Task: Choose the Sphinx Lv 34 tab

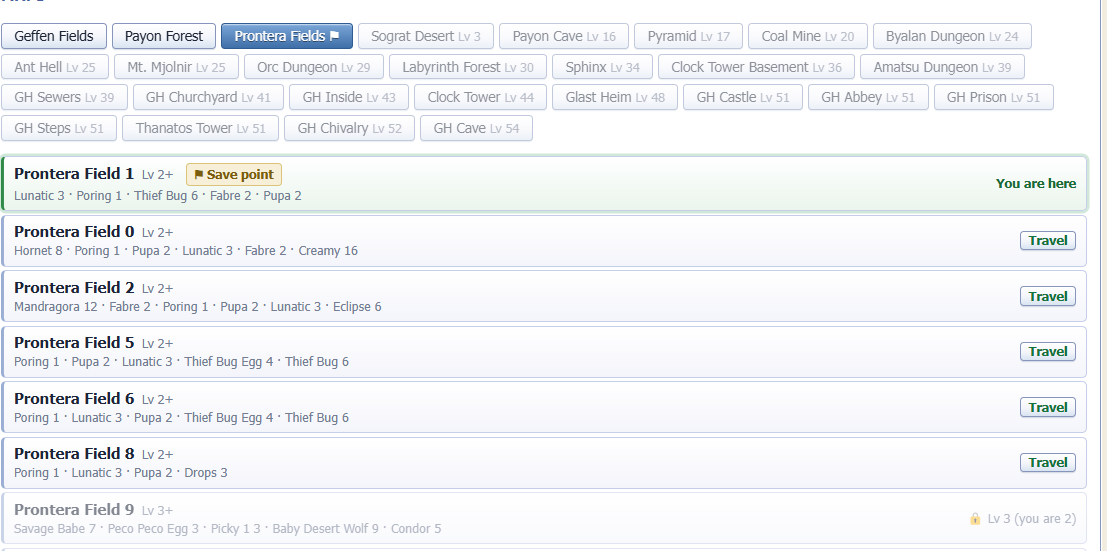Action: [x=603, y=67]
